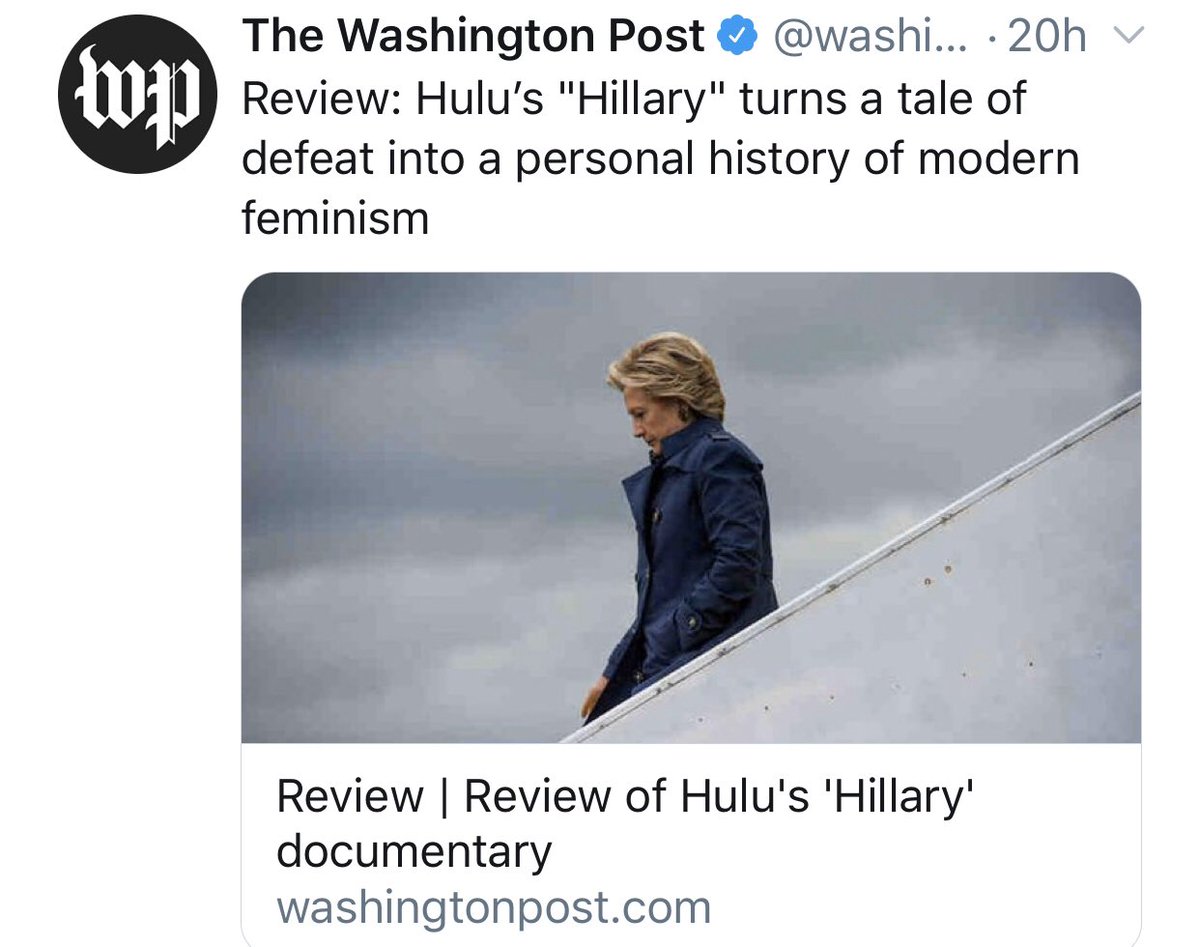Viewport: 1200px width, 947px height.
Task: Open tweet options chevron beside 20h
Action: [x=1127, y=37]
